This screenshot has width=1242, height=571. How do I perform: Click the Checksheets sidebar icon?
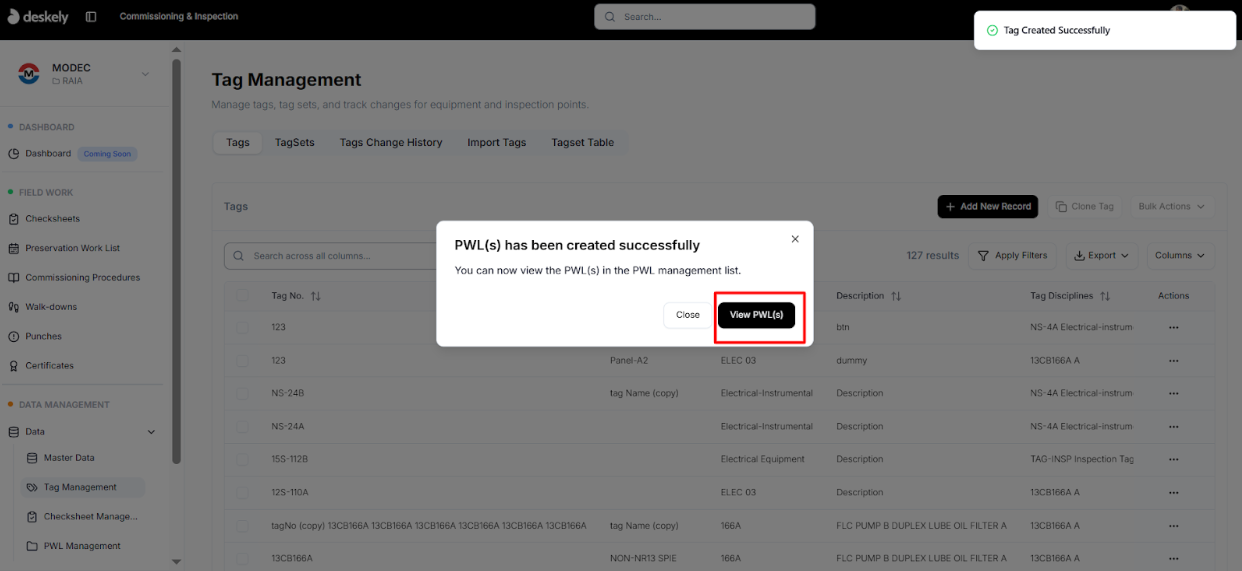tap(14, 219)
